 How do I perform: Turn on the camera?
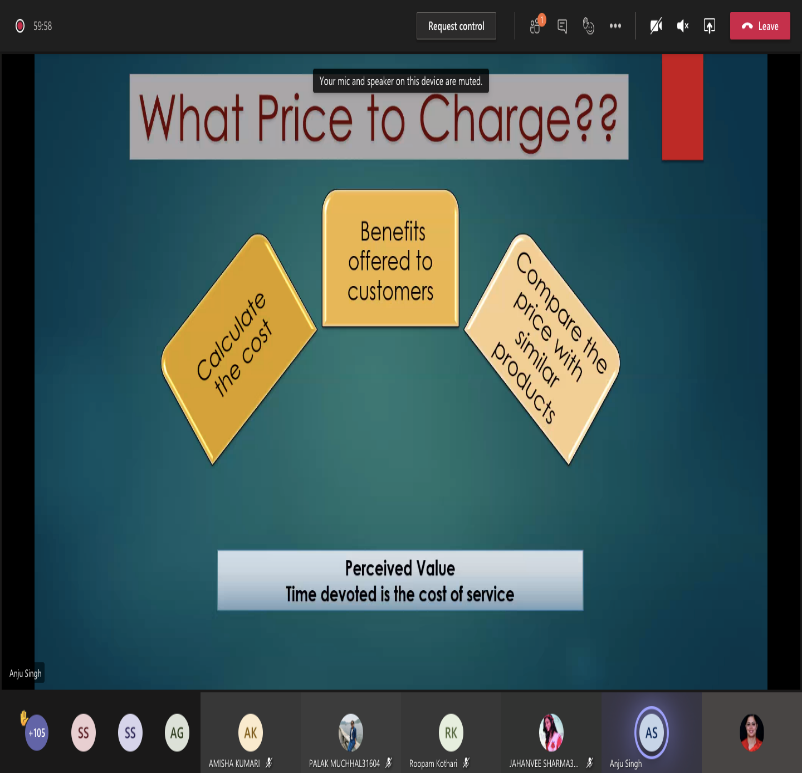pyautogui.click(x=656, y=26)
